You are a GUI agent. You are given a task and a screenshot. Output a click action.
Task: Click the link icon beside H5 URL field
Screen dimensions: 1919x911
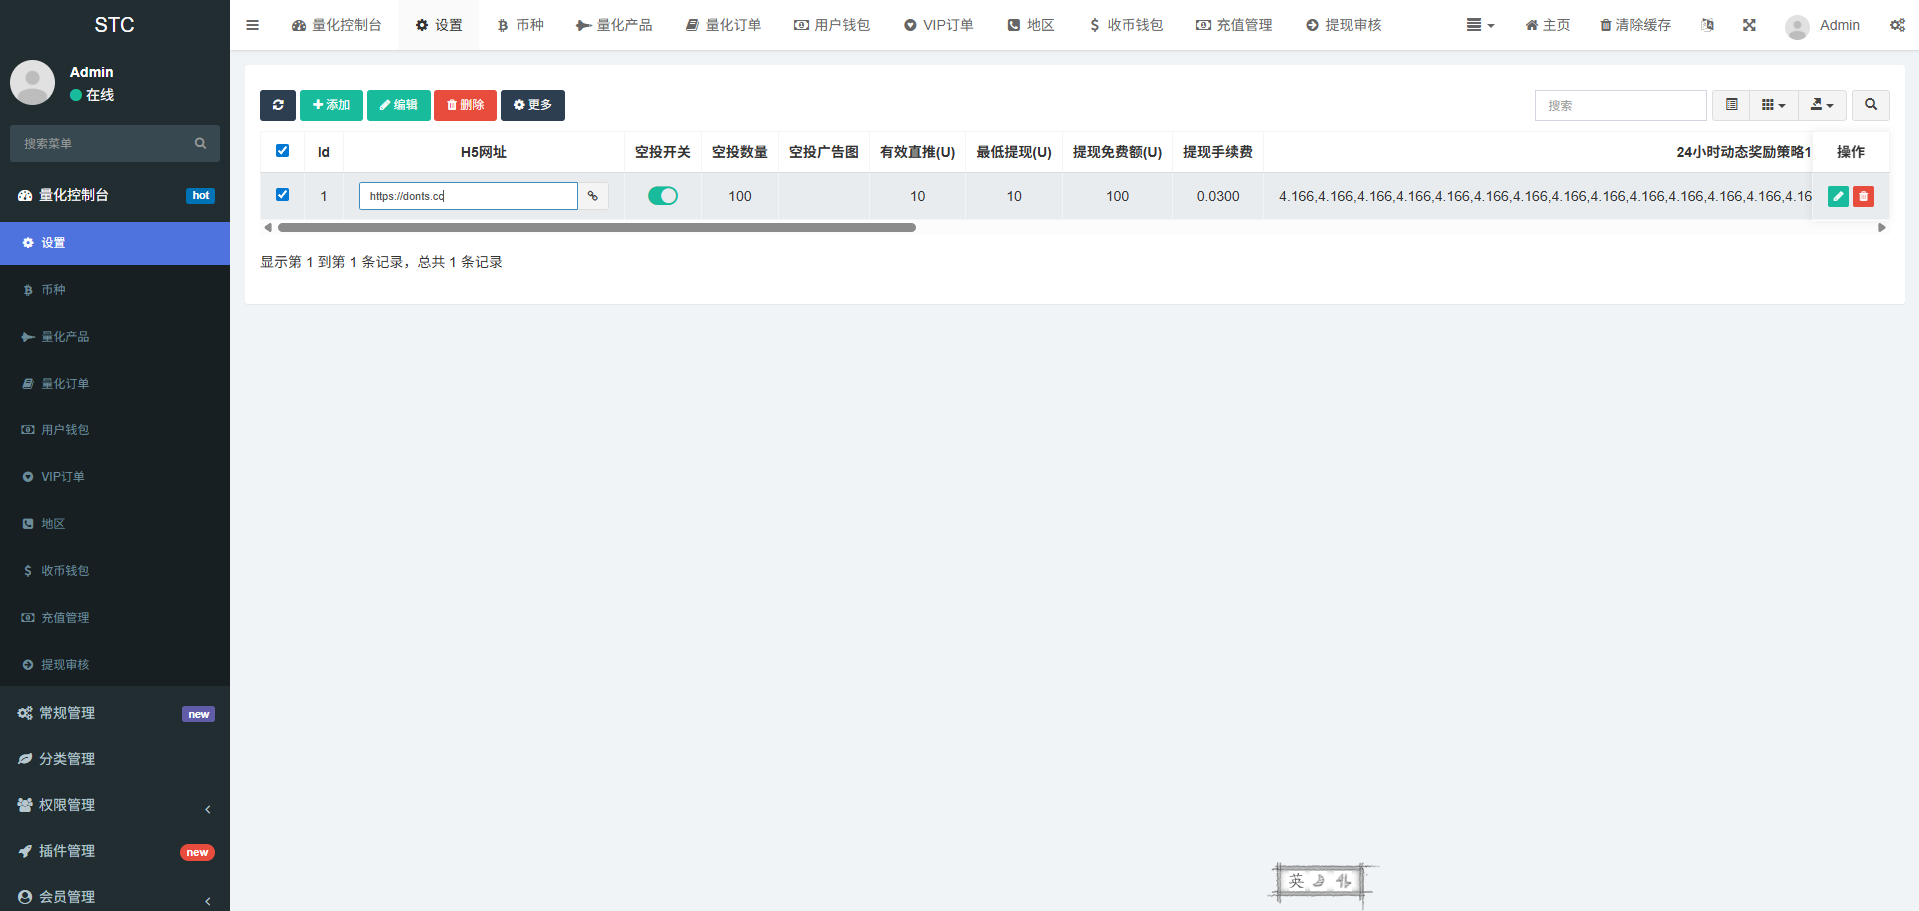(x=593, y=196)
